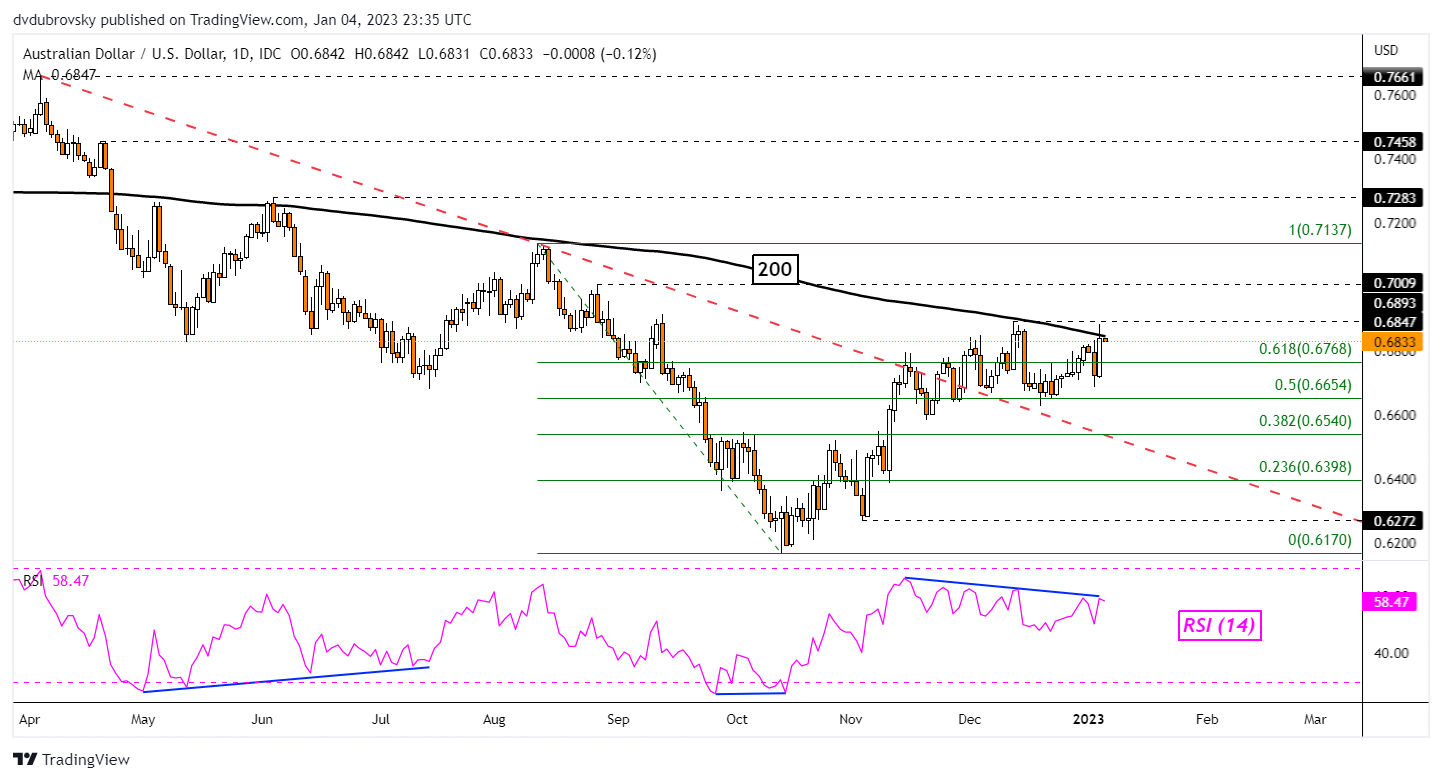The width and height of the screenshot is (1442, 781).
Task: Click the 40.00 RSI axis label
Action: click(1389, 653)
